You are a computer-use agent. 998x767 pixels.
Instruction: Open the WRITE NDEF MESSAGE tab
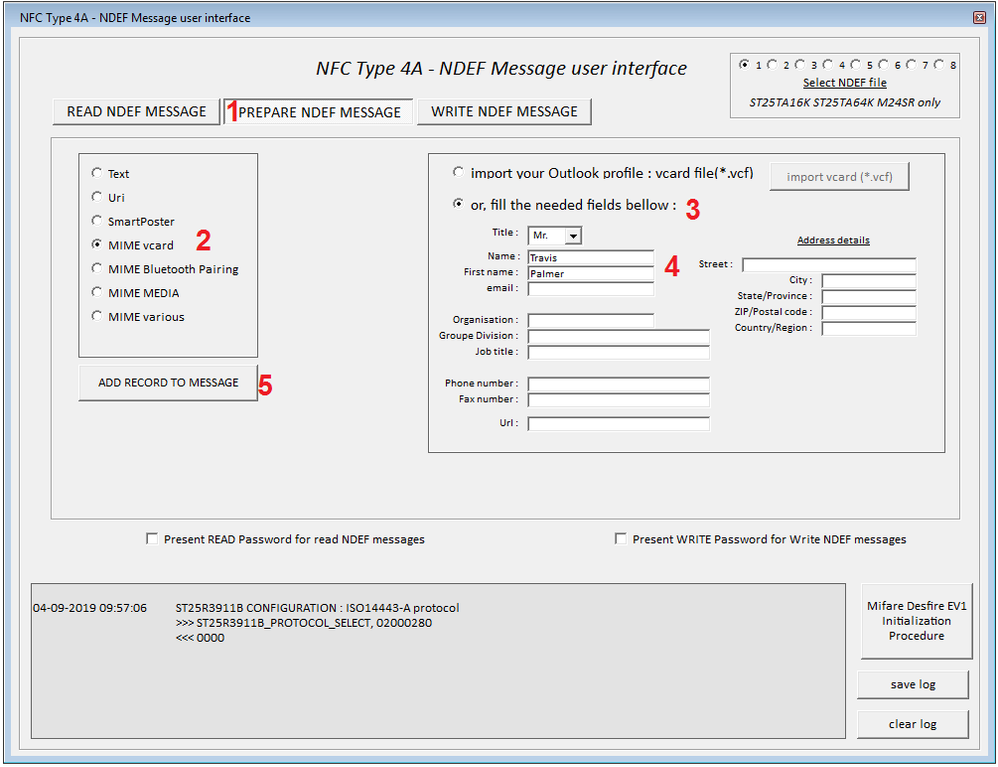click(x=504, y=111)
